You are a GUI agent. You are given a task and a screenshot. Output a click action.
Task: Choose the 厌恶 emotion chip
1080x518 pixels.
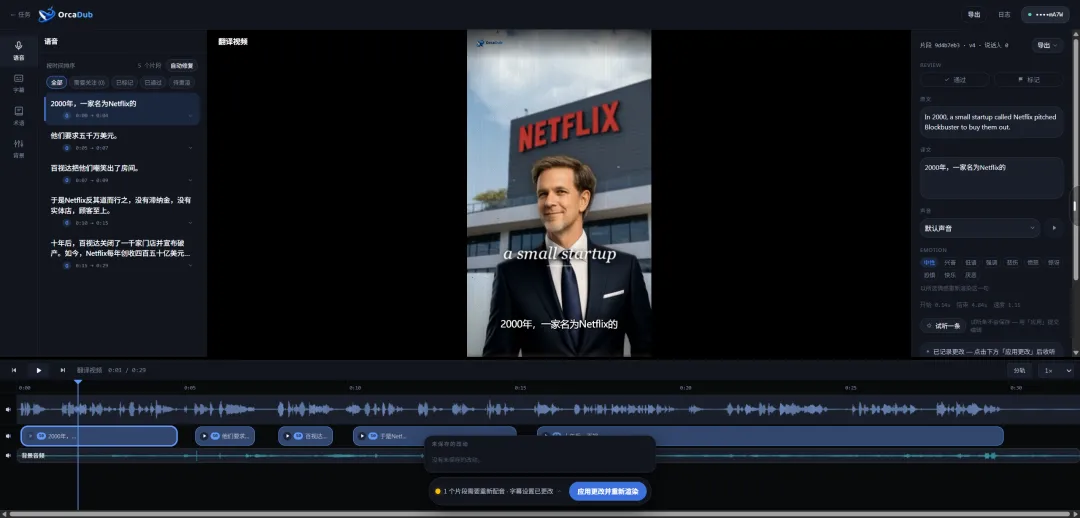970,275
